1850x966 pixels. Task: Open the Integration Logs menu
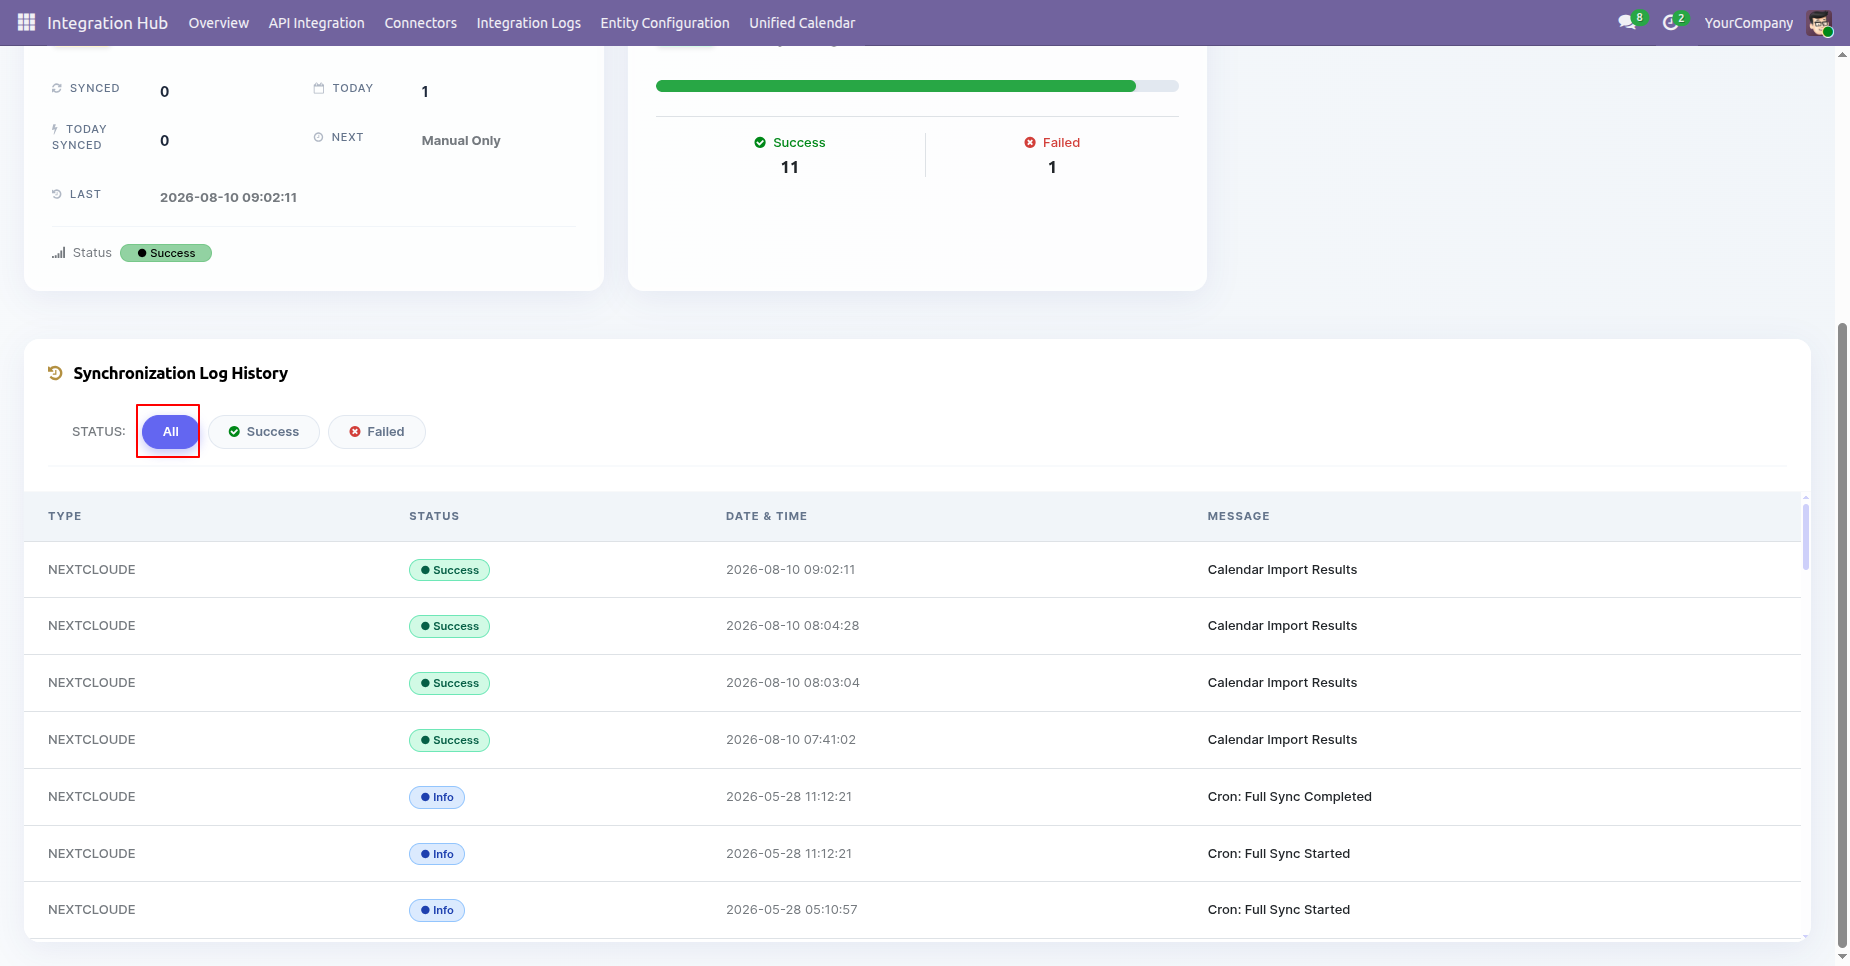tap(528, 23)
